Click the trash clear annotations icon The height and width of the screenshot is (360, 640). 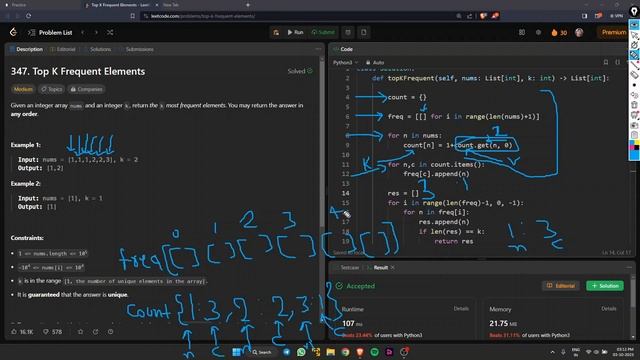click(x=634, y=105)
